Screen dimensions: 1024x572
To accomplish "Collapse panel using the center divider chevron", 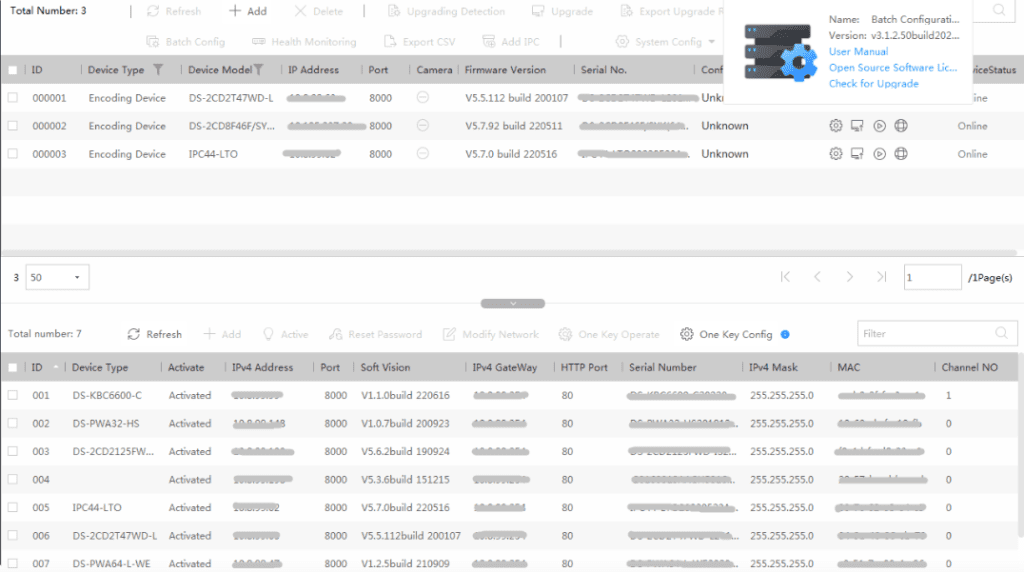I will click(513, 304).
